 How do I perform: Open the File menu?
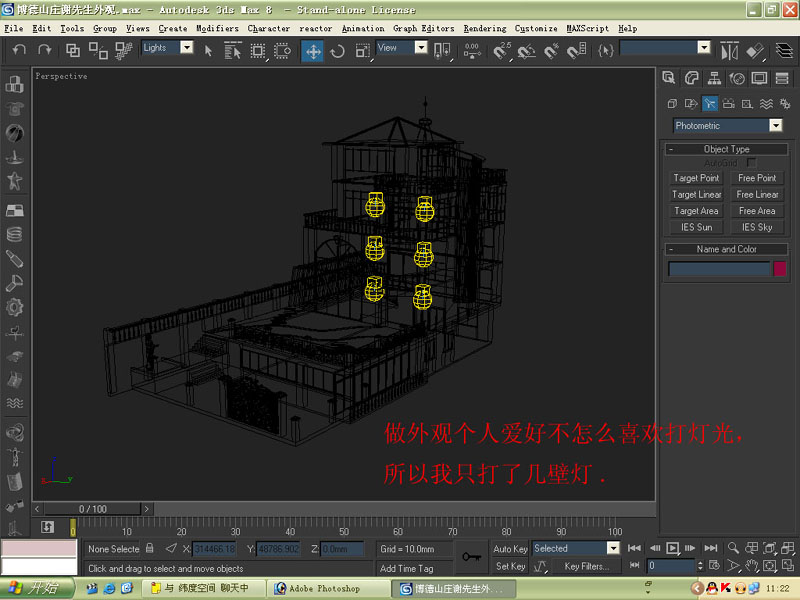pyautogui.click(x=14, y=29)
